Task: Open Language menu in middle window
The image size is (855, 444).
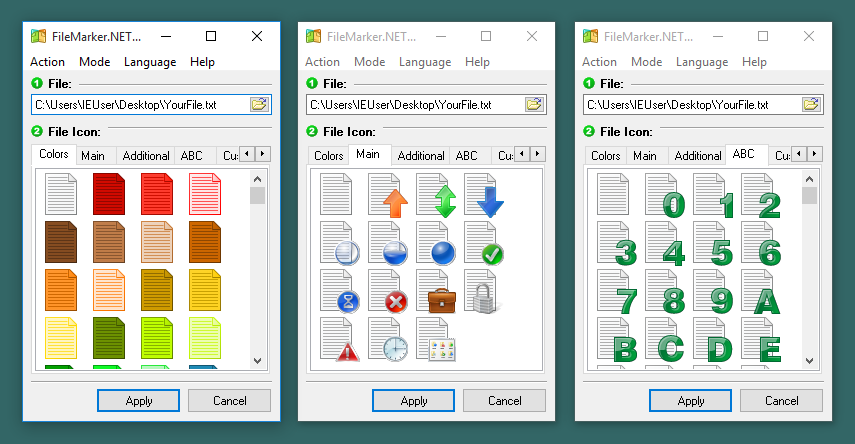Action: (425, 62)
